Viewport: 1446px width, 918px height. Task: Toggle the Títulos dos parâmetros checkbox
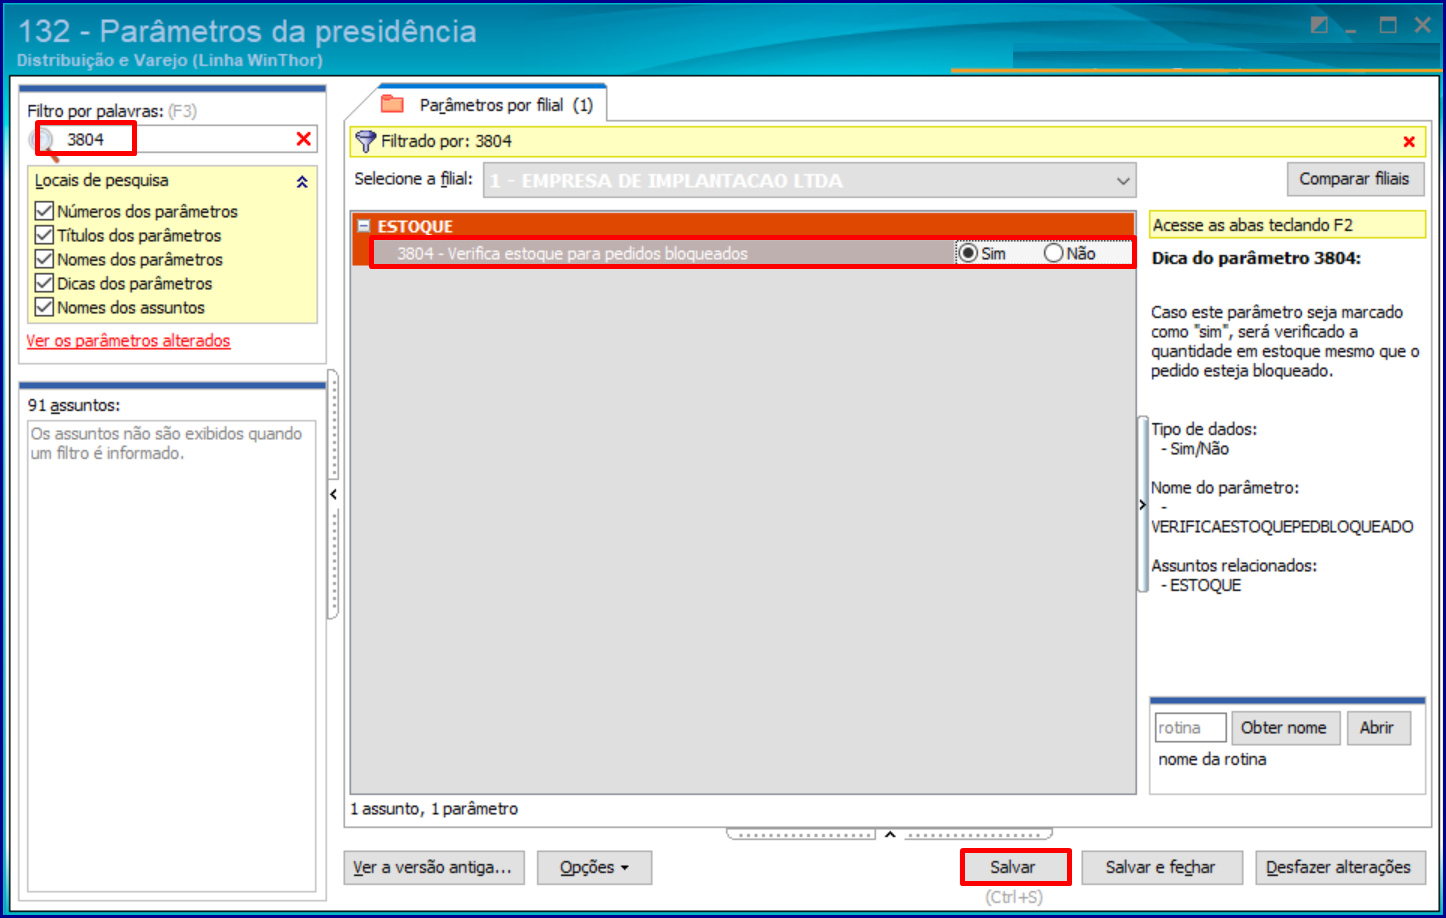tap(44, 235)
